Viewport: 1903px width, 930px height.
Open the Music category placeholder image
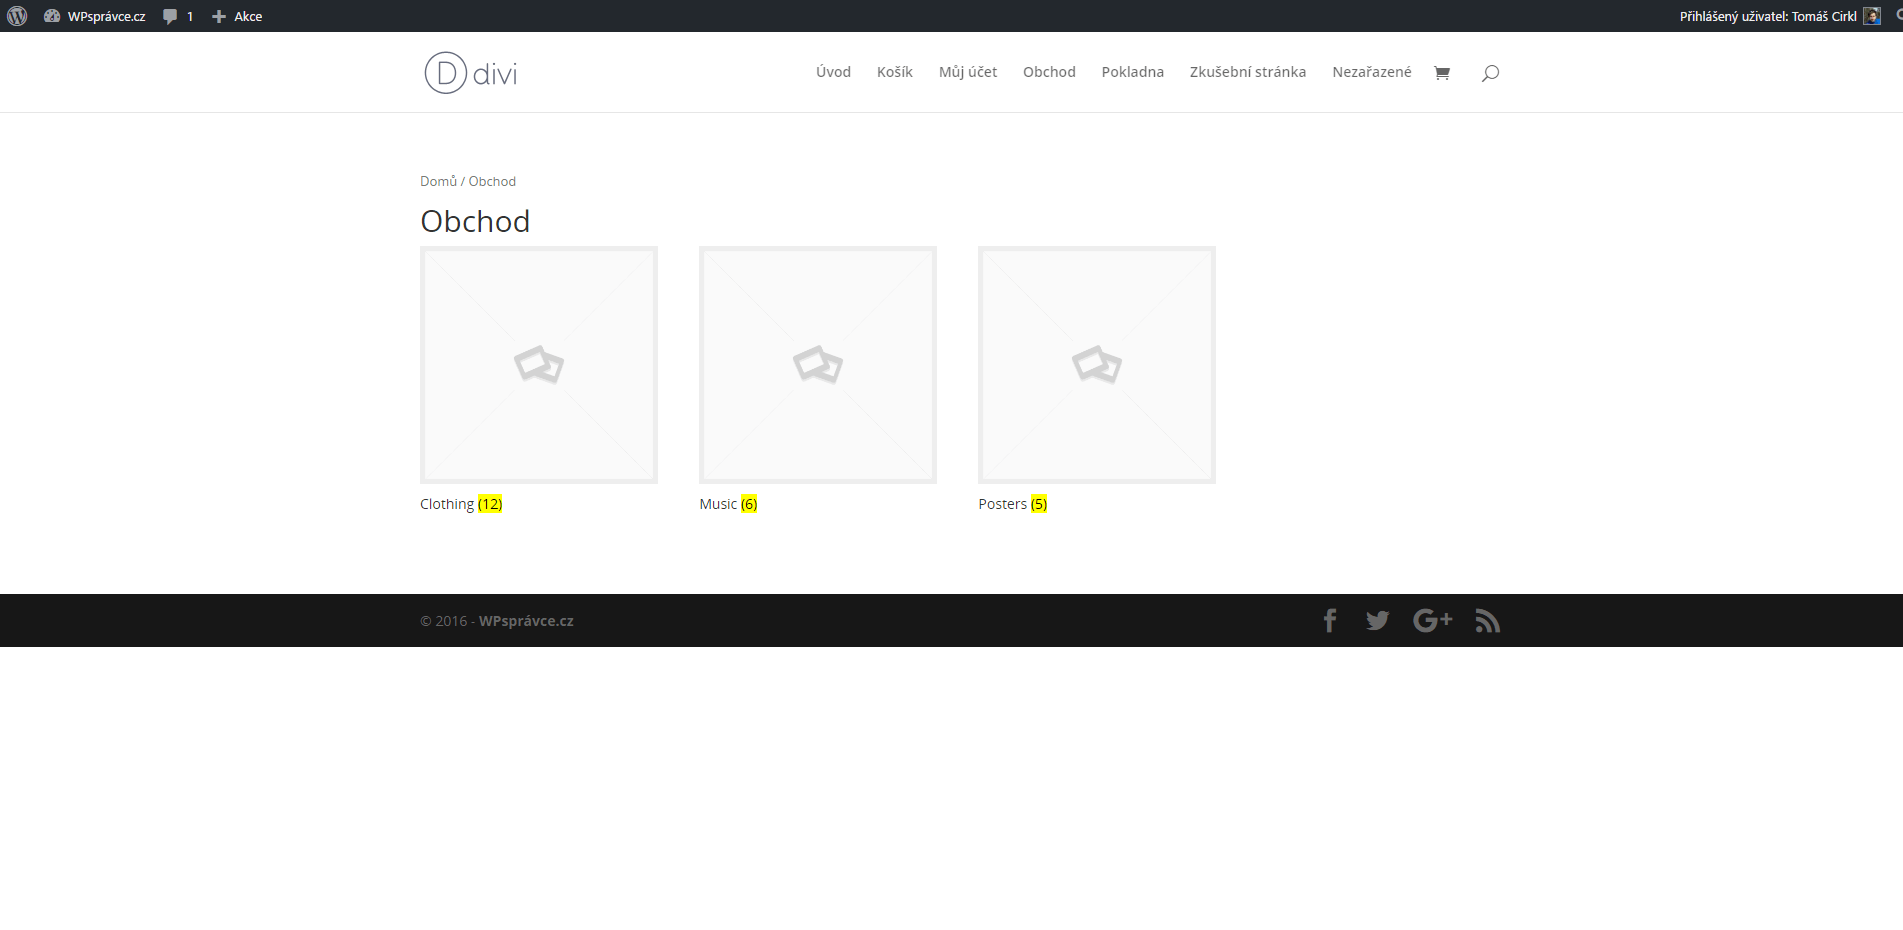tap(818, 365)
